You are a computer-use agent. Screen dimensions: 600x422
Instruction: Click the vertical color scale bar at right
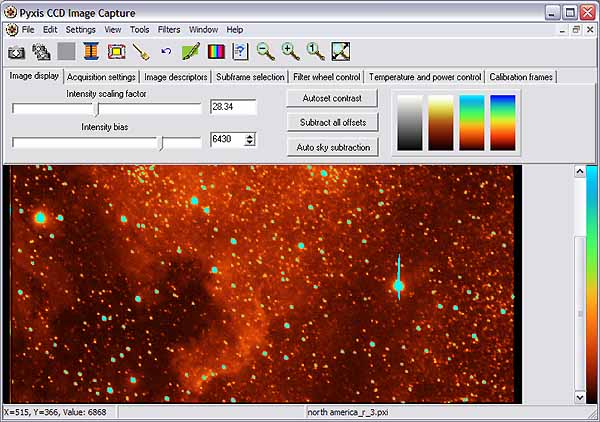click(x=592, y=284)
